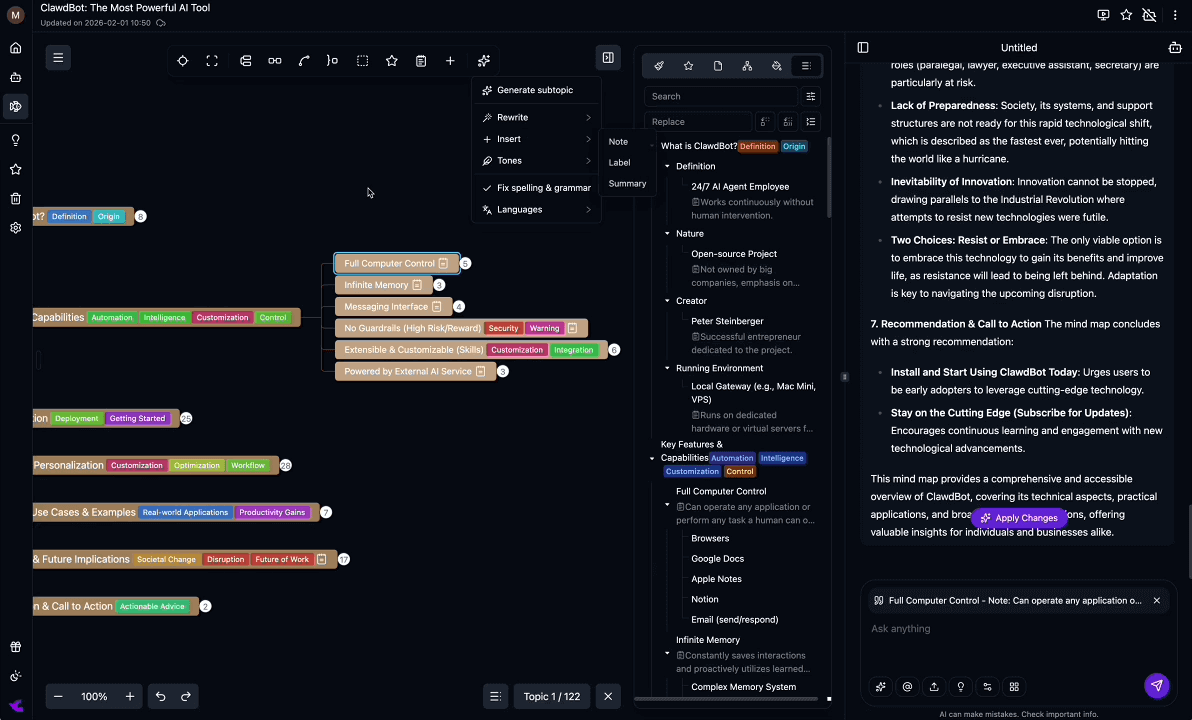Click the summary bracket tool in toolbar
Image resolution: width=1192 pixels, height=720 pixels.
[332, 60]
